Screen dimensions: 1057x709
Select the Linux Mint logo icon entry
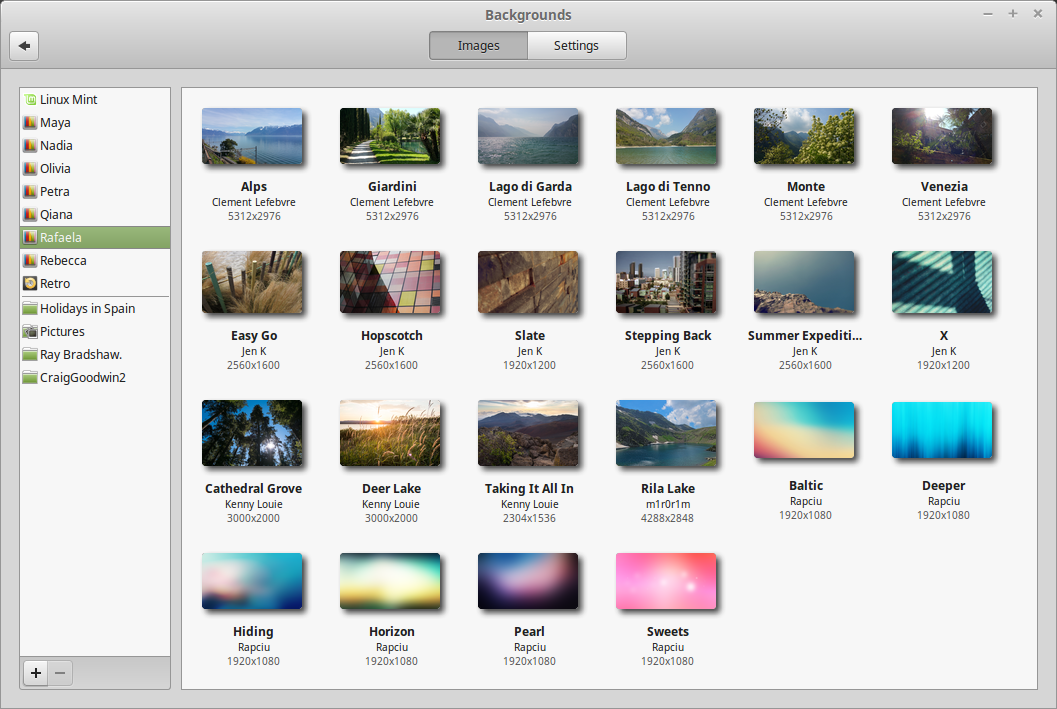tap(30, 100)
